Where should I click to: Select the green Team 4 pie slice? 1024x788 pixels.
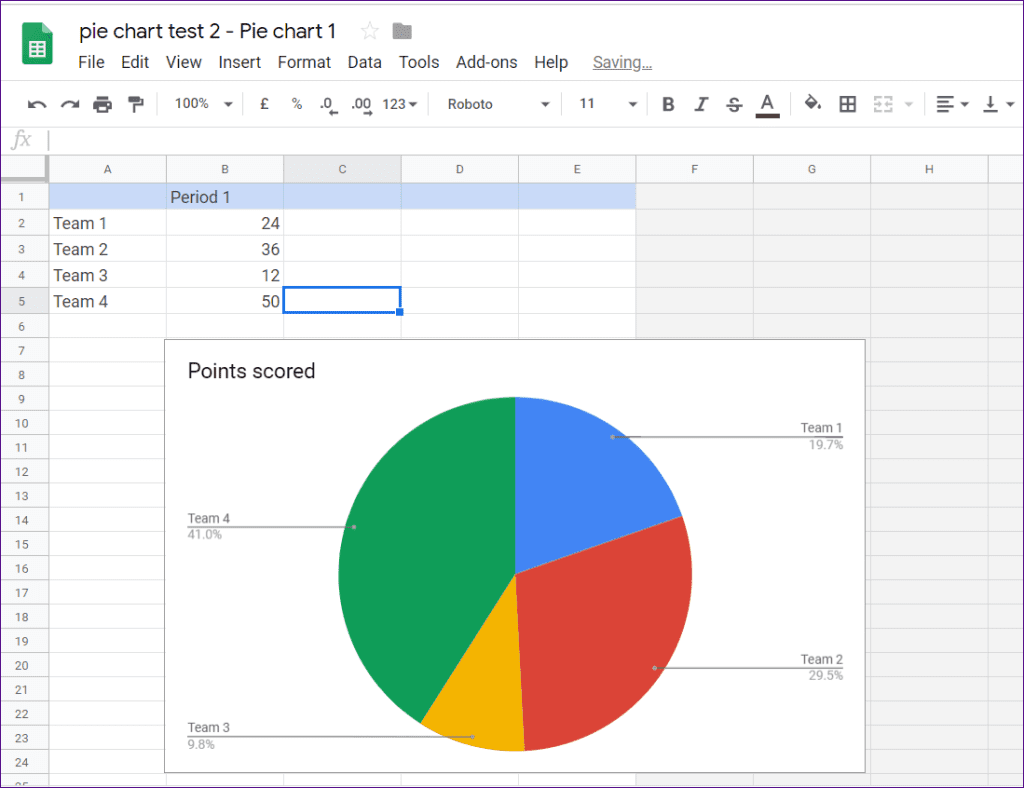point(420,560)
